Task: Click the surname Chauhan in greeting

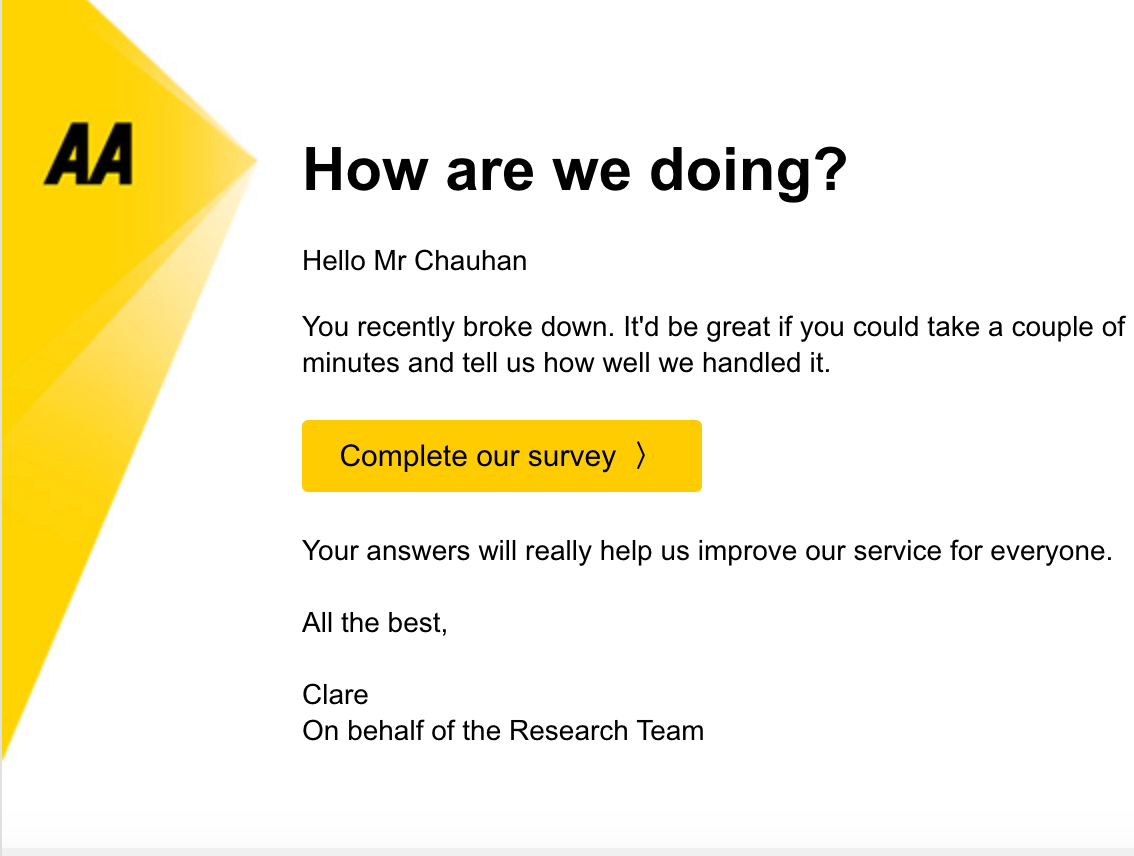Action: (x=471, y=261)
